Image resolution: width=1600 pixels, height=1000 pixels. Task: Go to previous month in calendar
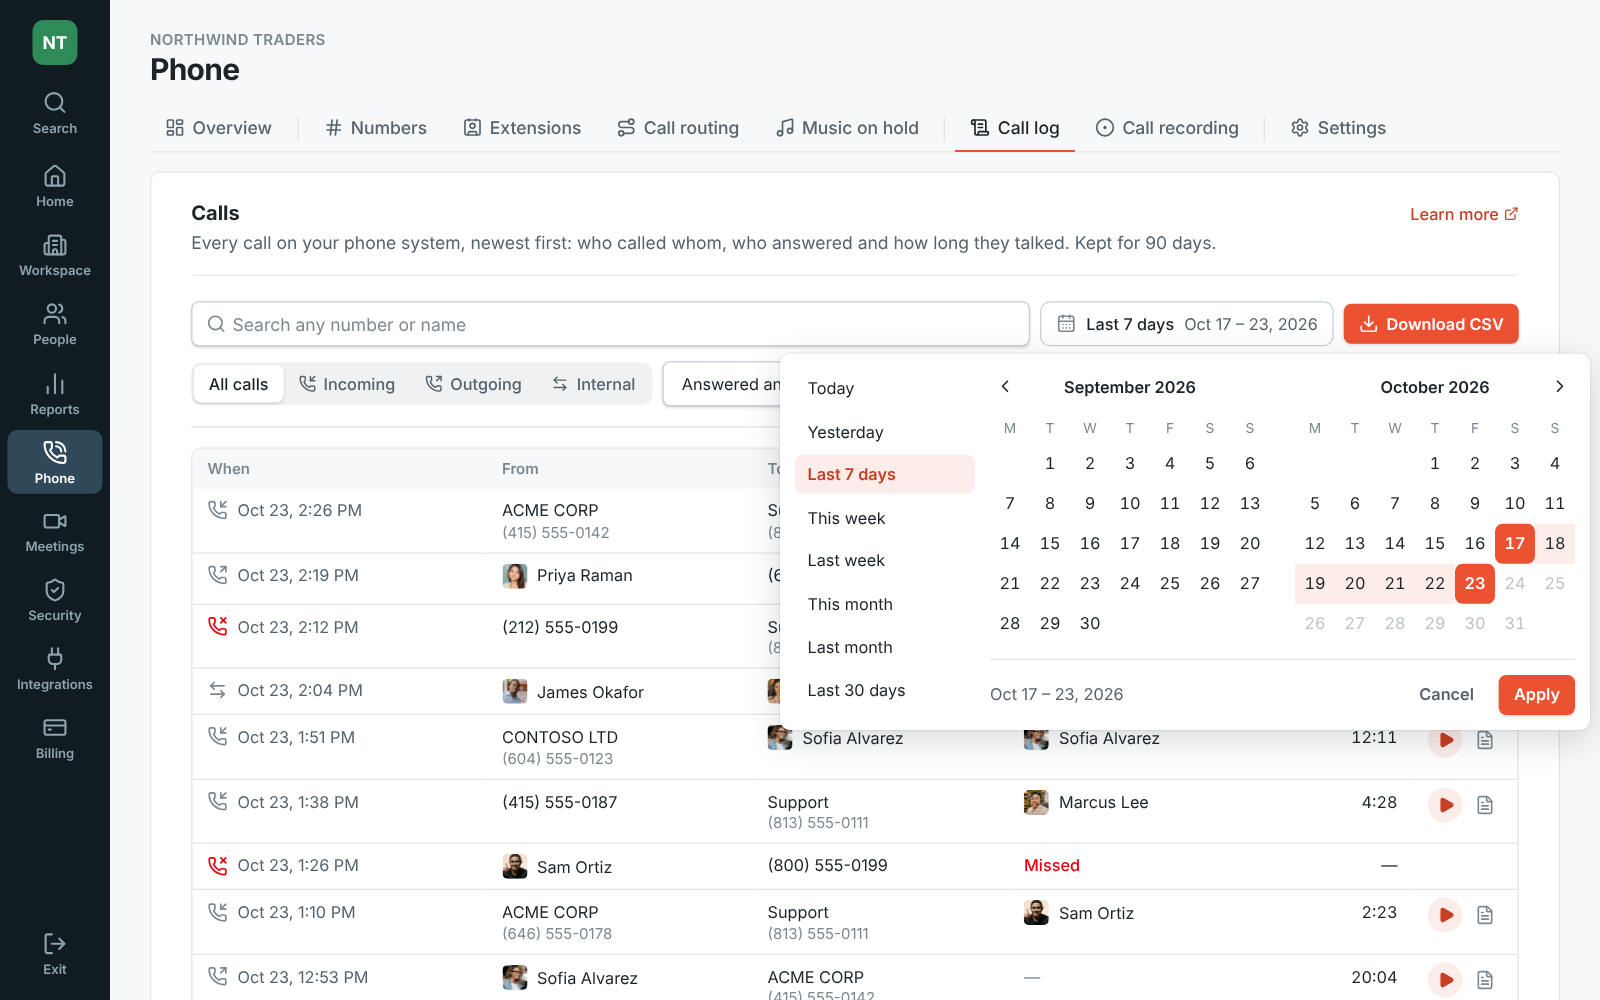(x=1005, y=387)
